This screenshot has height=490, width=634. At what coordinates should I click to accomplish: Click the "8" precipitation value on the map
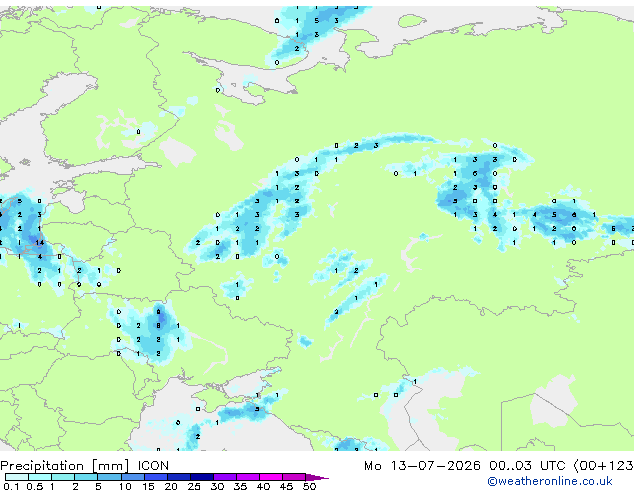[x=158, y=325]
